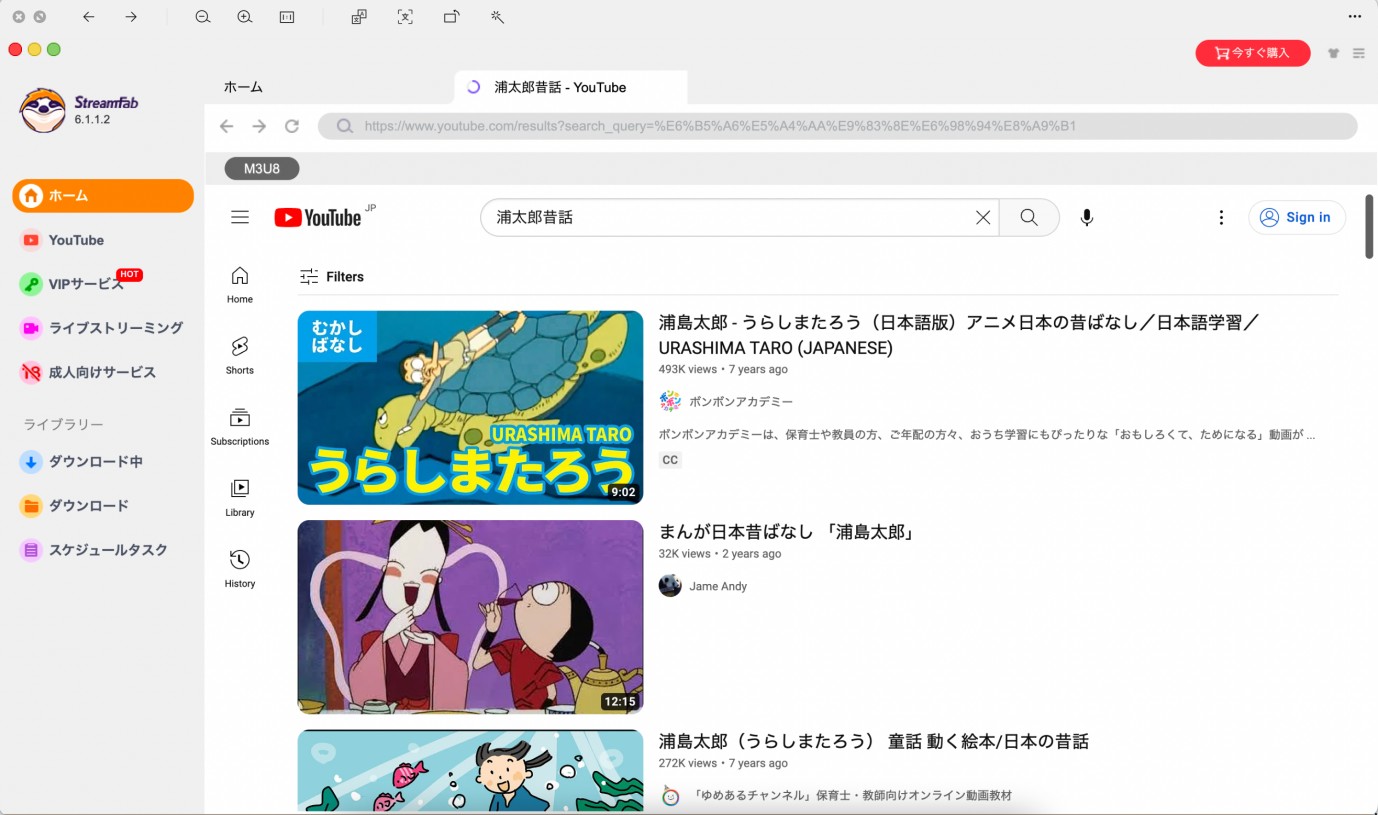Image resolution: width=1378 pixels, height=815 pixels.
Task: Click the M3U8 button
Action: (x=262, y=169)
